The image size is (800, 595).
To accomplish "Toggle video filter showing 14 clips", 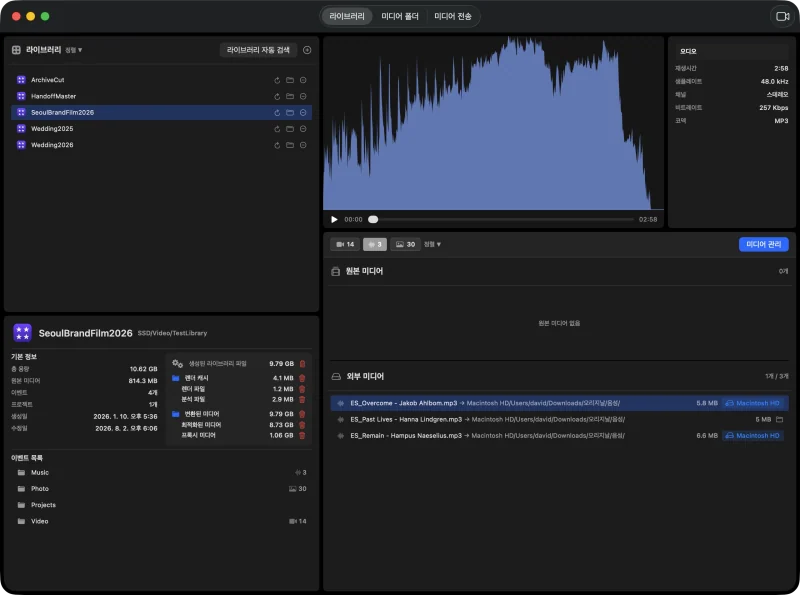I will (x=345, y=244).
